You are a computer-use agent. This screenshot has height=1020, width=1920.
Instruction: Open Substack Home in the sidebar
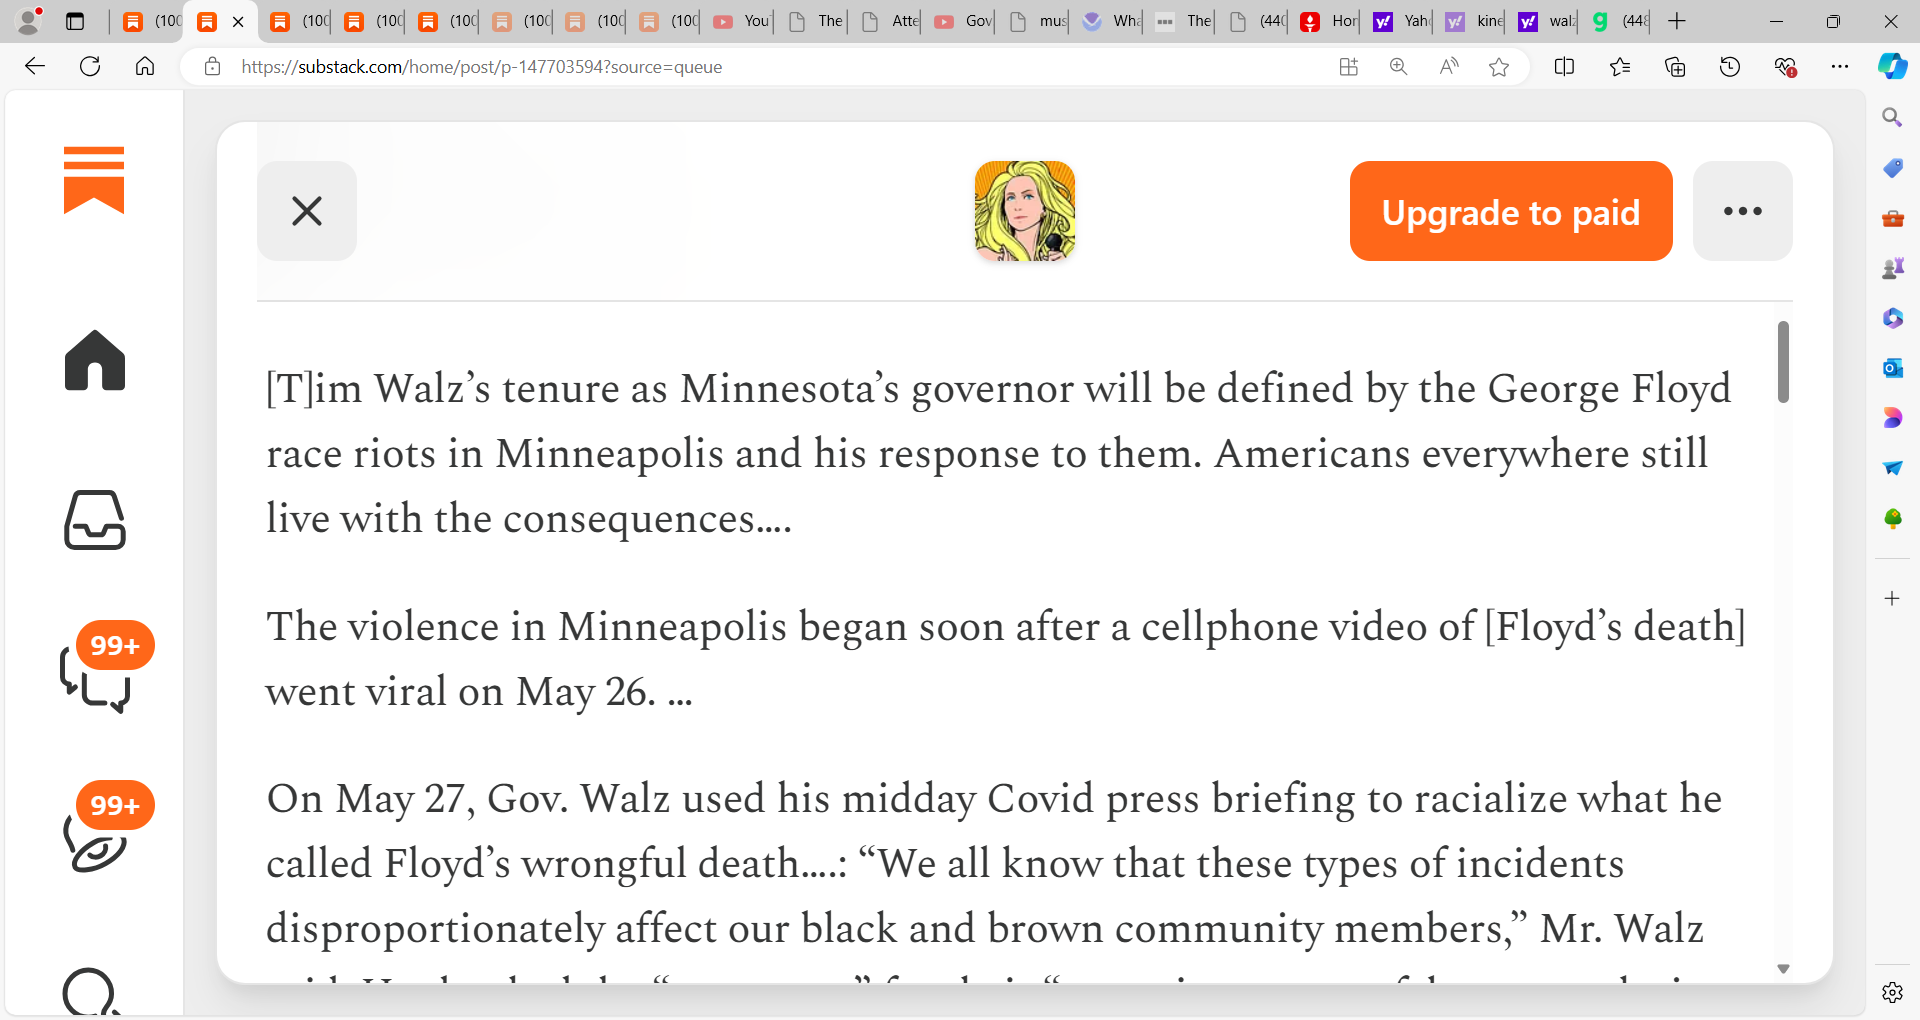point(95,360)
